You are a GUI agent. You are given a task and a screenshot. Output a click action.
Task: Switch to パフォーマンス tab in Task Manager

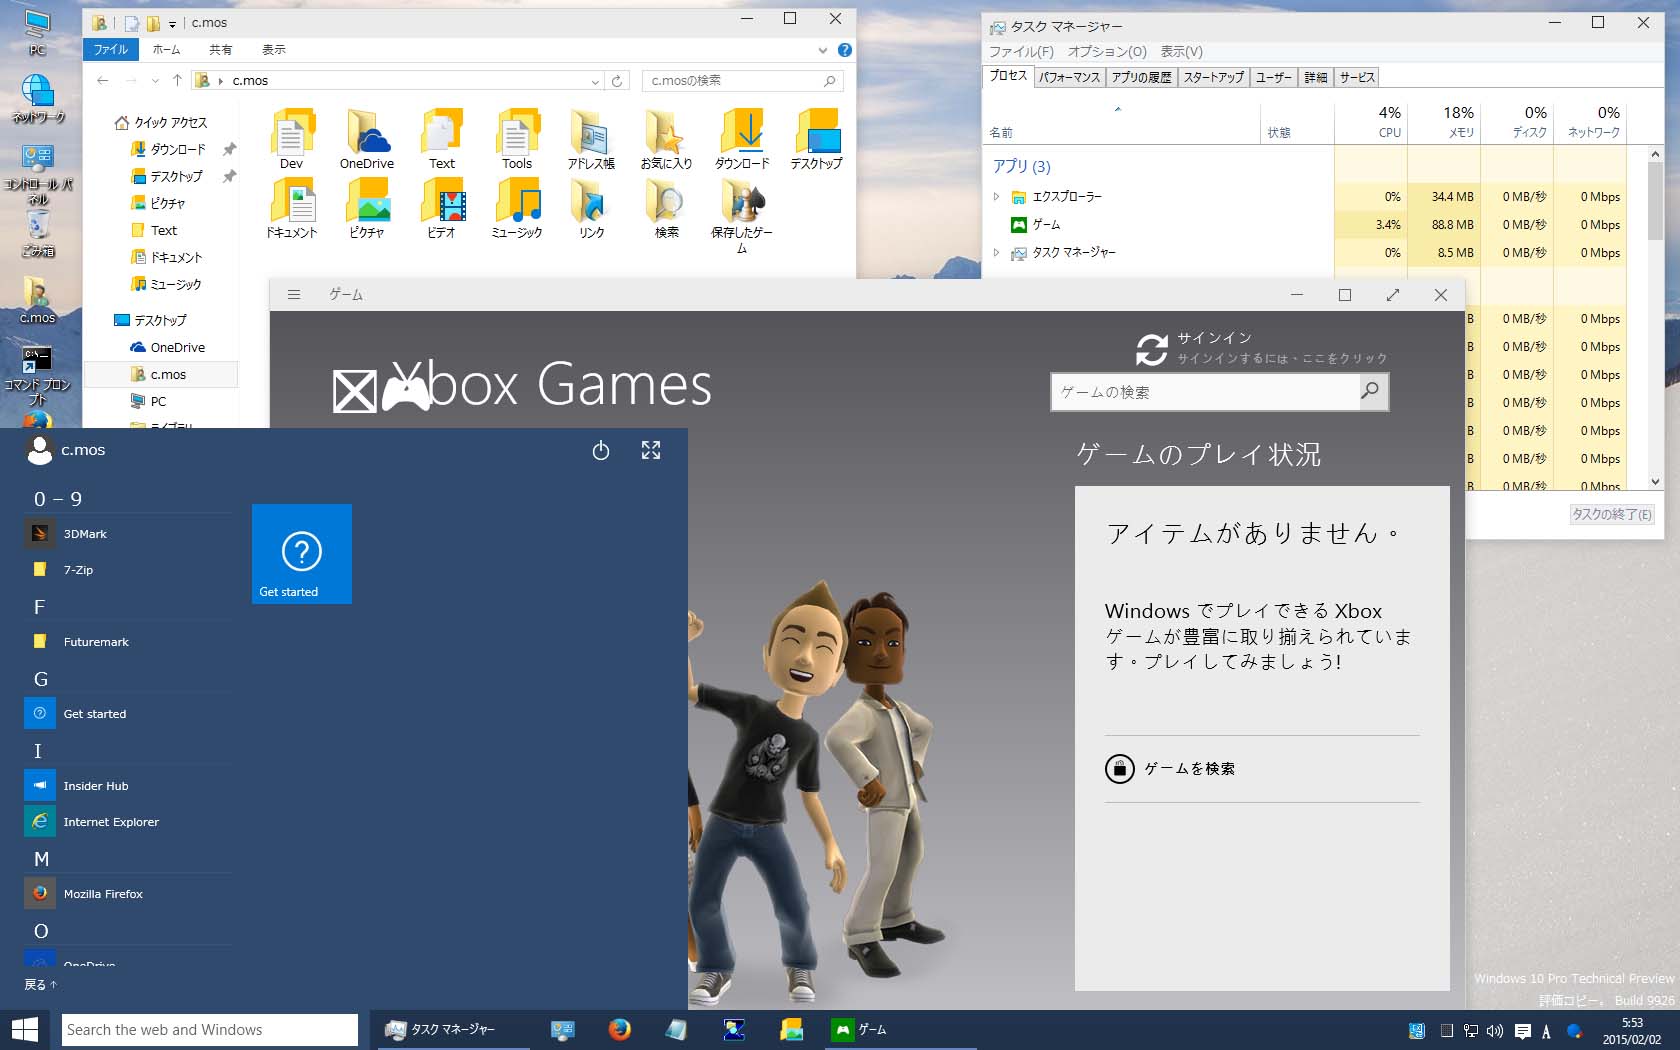(x=1069, y=77)
